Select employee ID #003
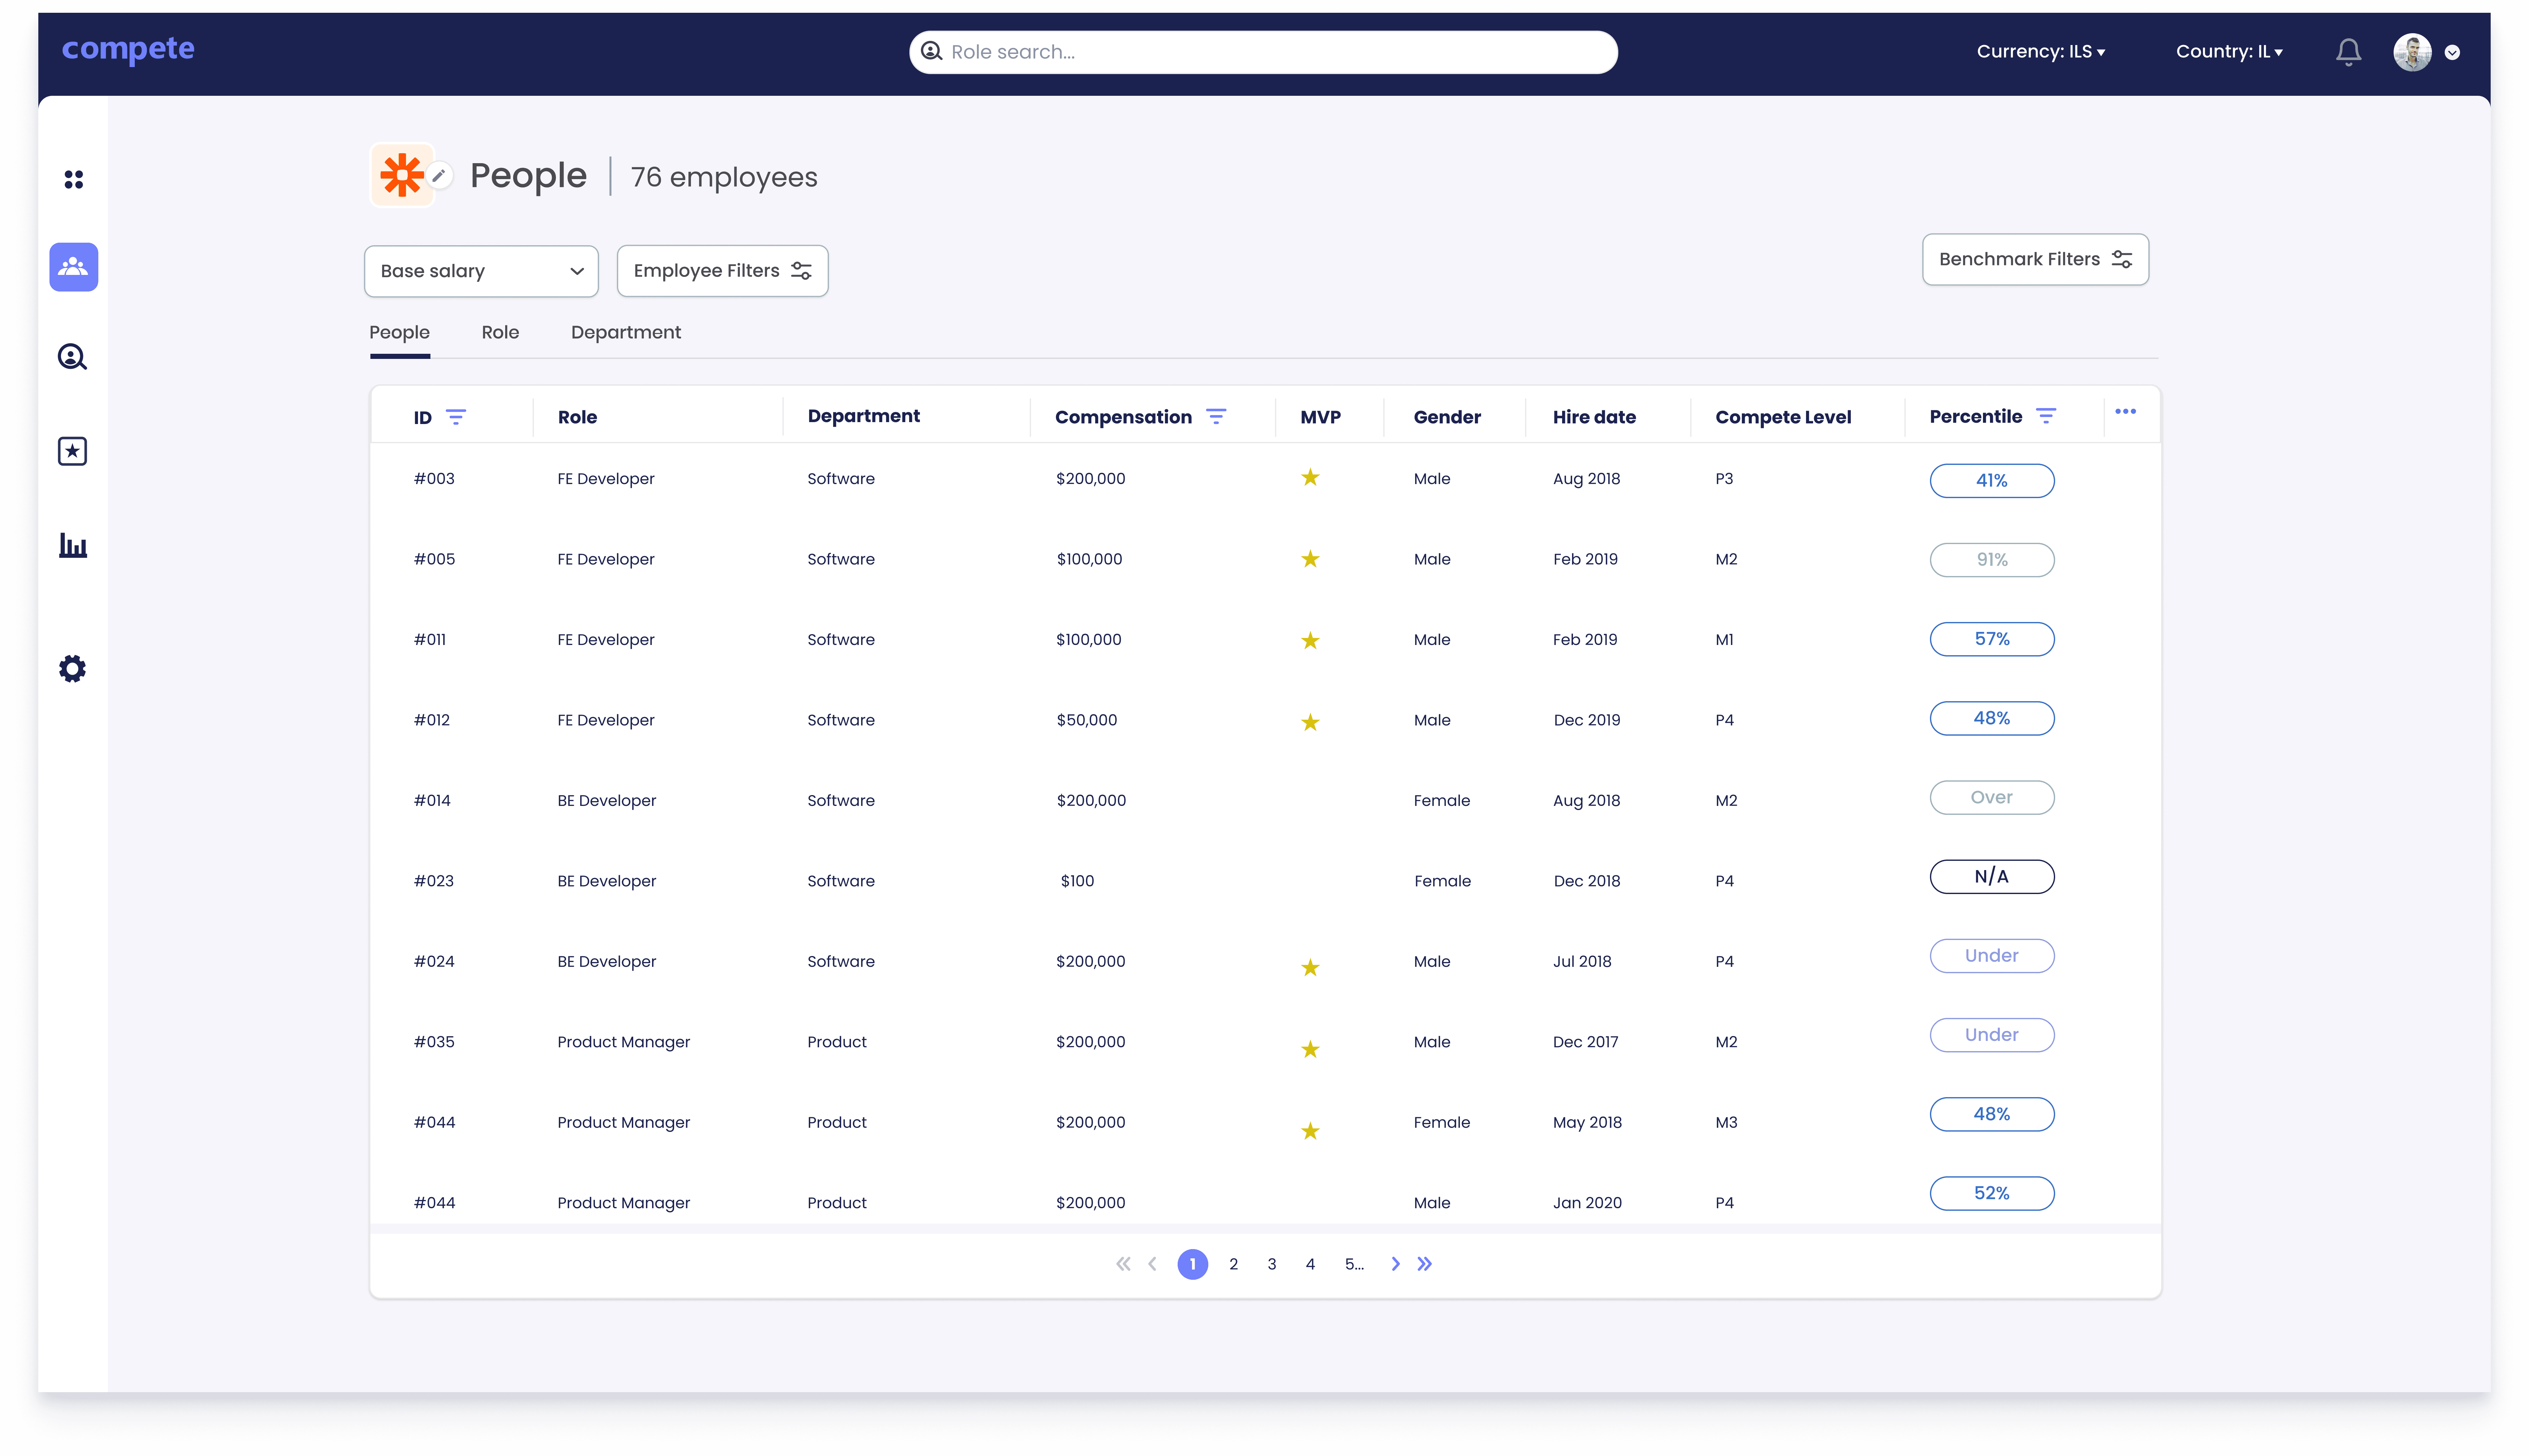 tap(434, 479)
